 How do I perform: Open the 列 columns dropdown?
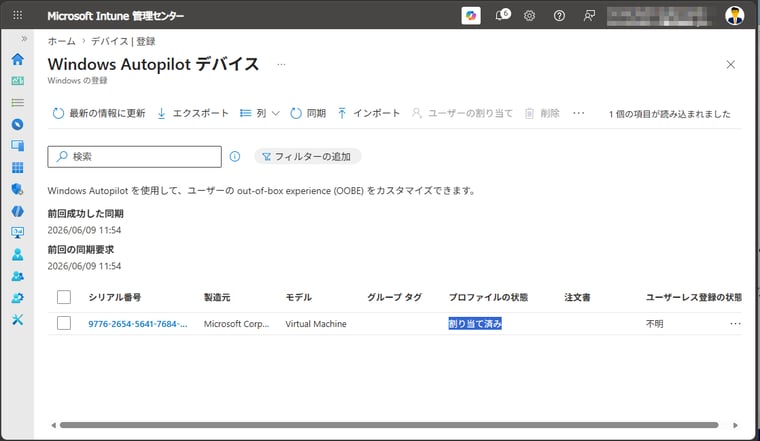260,113
